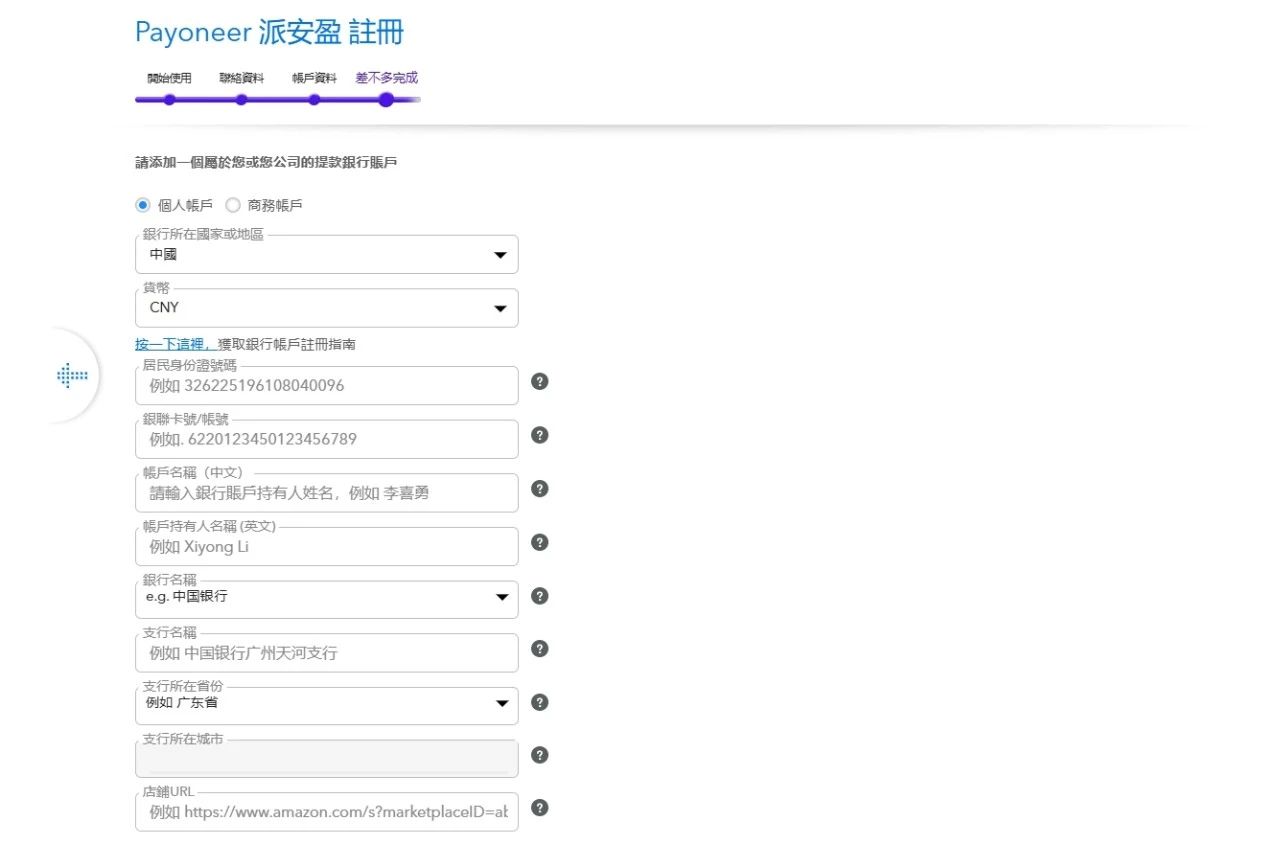Expand the 銀行名稱 bank selection dropdown
Viewport: 1280px width, 844px height.
tap(500, 597)
